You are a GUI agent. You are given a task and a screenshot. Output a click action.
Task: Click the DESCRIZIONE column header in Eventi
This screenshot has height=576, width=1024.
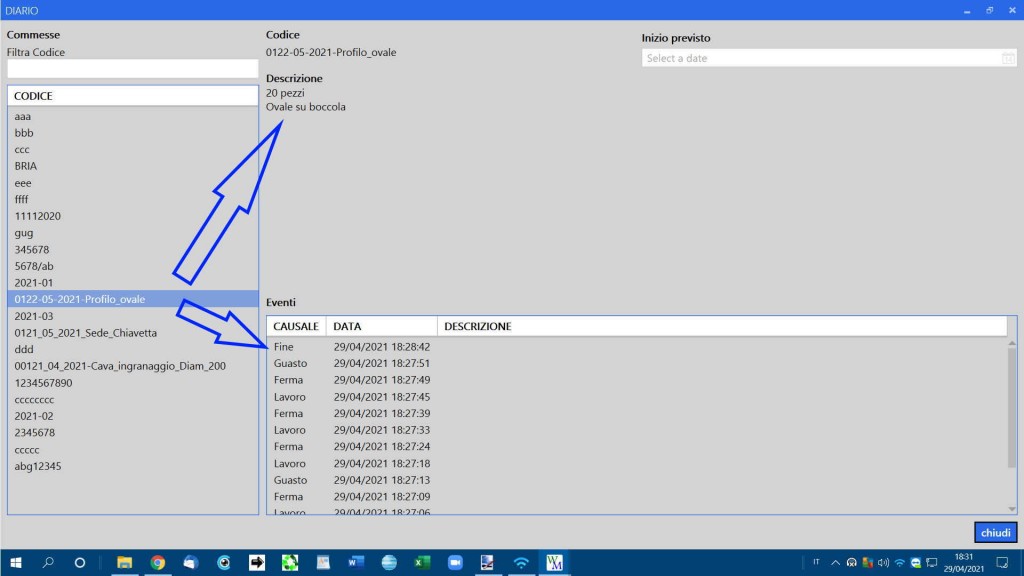click(722, 326)
